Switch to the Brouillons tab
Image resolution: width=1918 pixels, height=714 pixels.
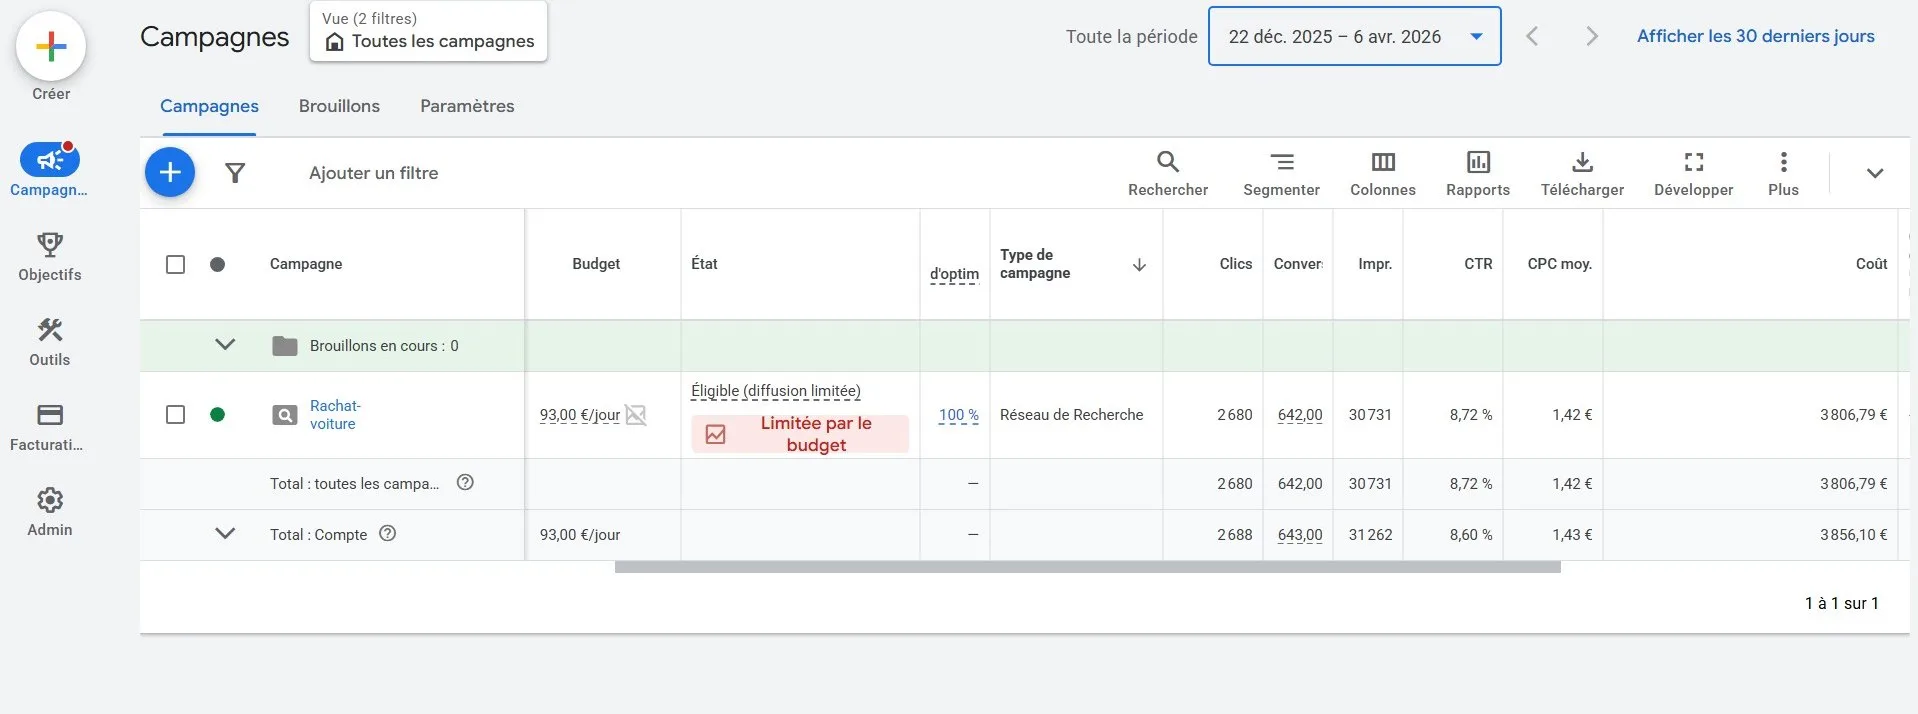339,106
